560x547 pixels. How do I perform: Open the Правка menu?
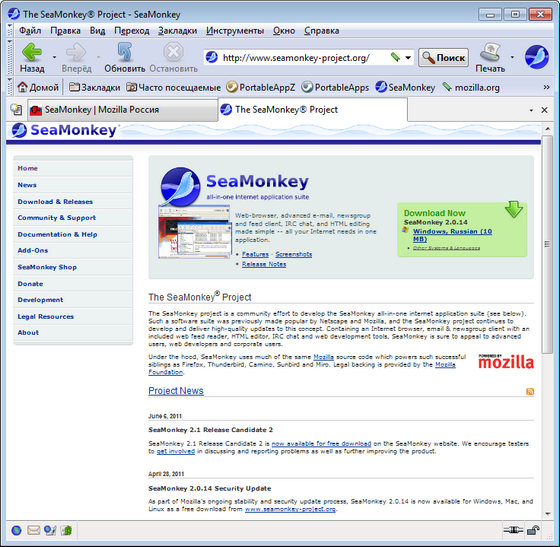65,31
